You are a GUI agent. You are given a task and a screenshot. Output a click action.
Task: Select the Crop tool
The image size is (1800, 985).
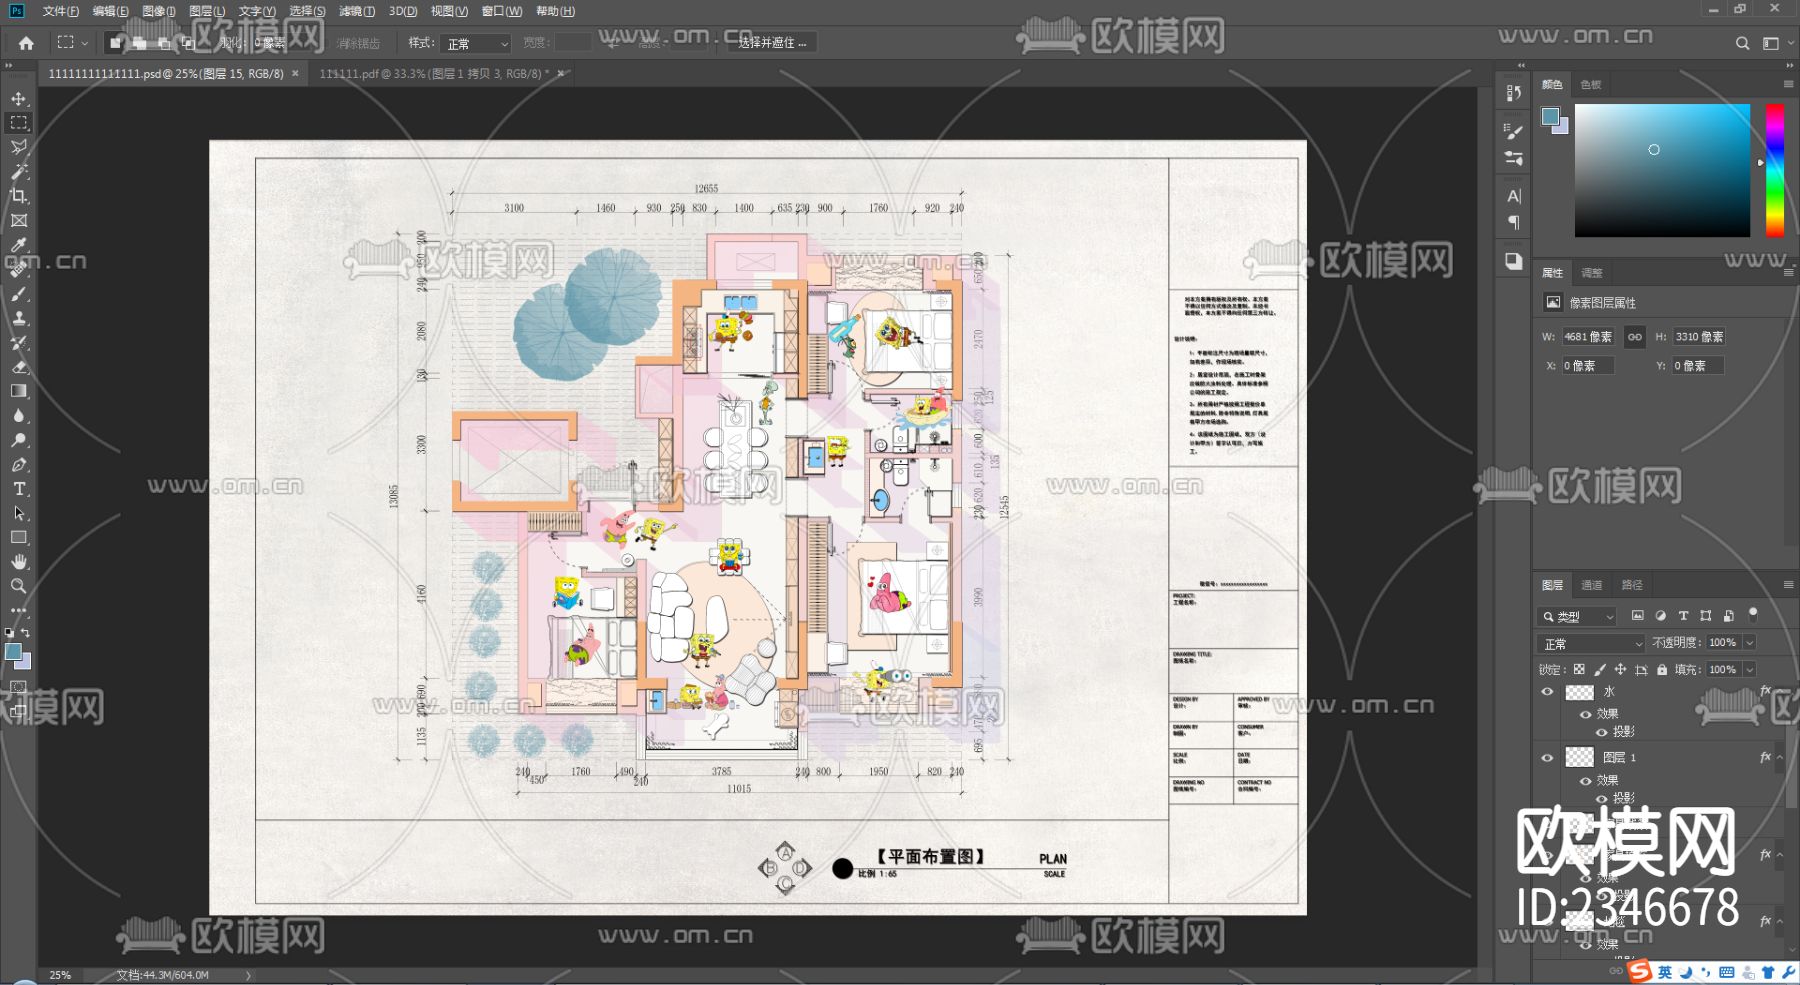tap(19, 196)
